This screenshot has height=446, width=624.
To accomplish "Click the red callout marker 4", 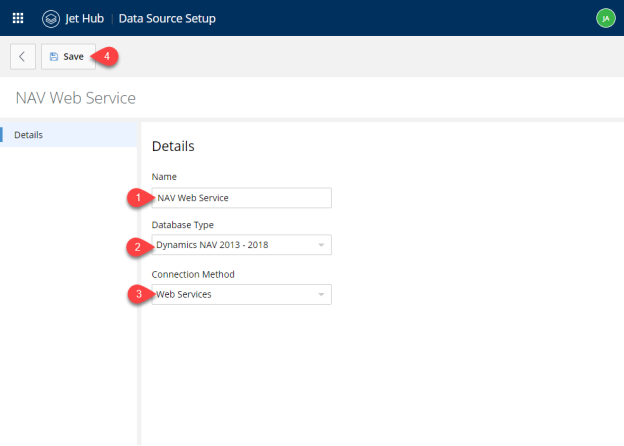I will [x=105, y=56].
